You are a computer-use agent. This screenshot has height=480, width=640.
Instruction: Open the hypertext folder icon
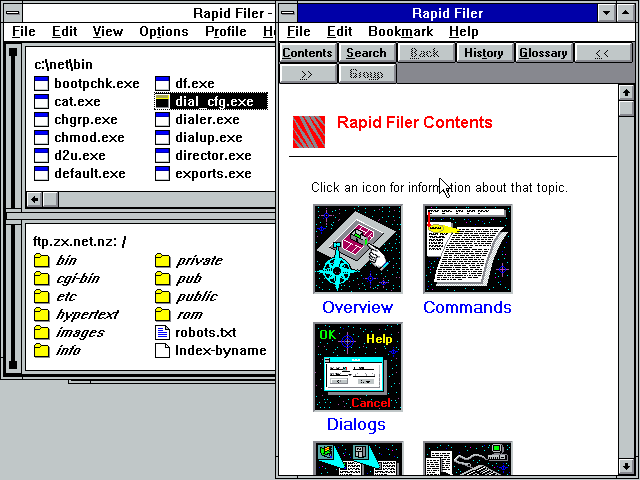point(41,314)
